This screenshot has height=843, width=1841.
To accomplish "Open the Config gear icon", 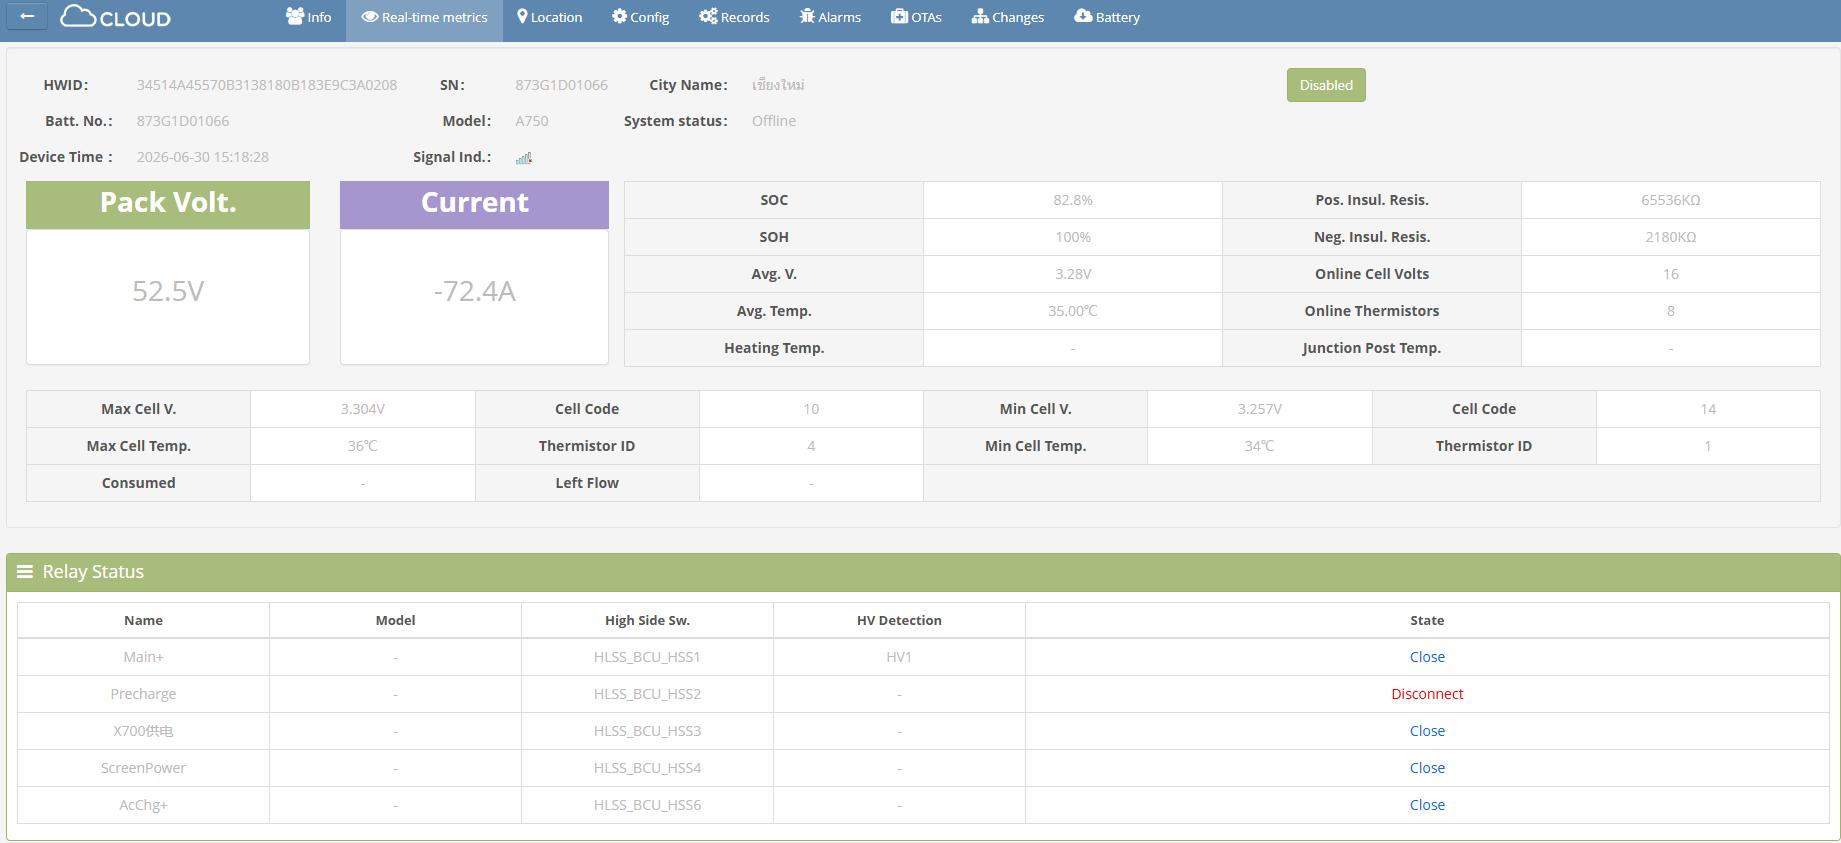I will click(619, 16).
